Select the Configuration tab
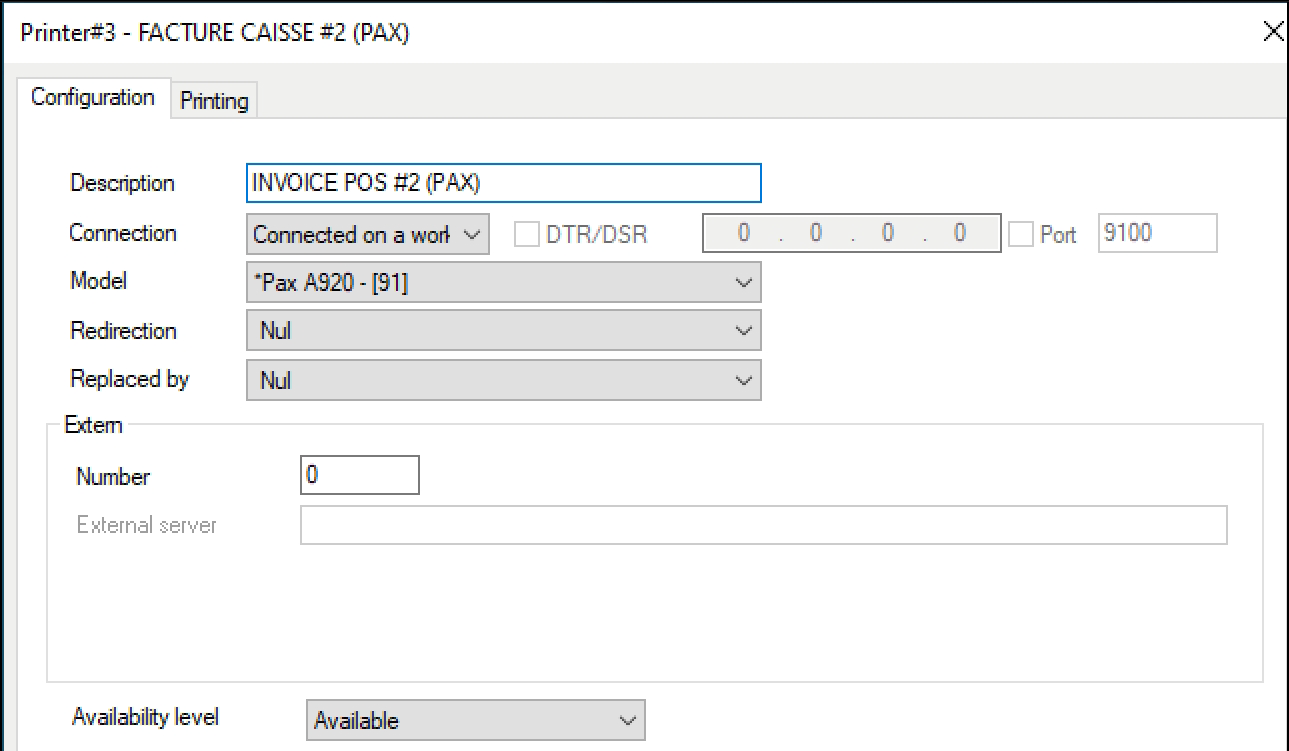This screenshot has height=751, width=1289. coord(93,98)
